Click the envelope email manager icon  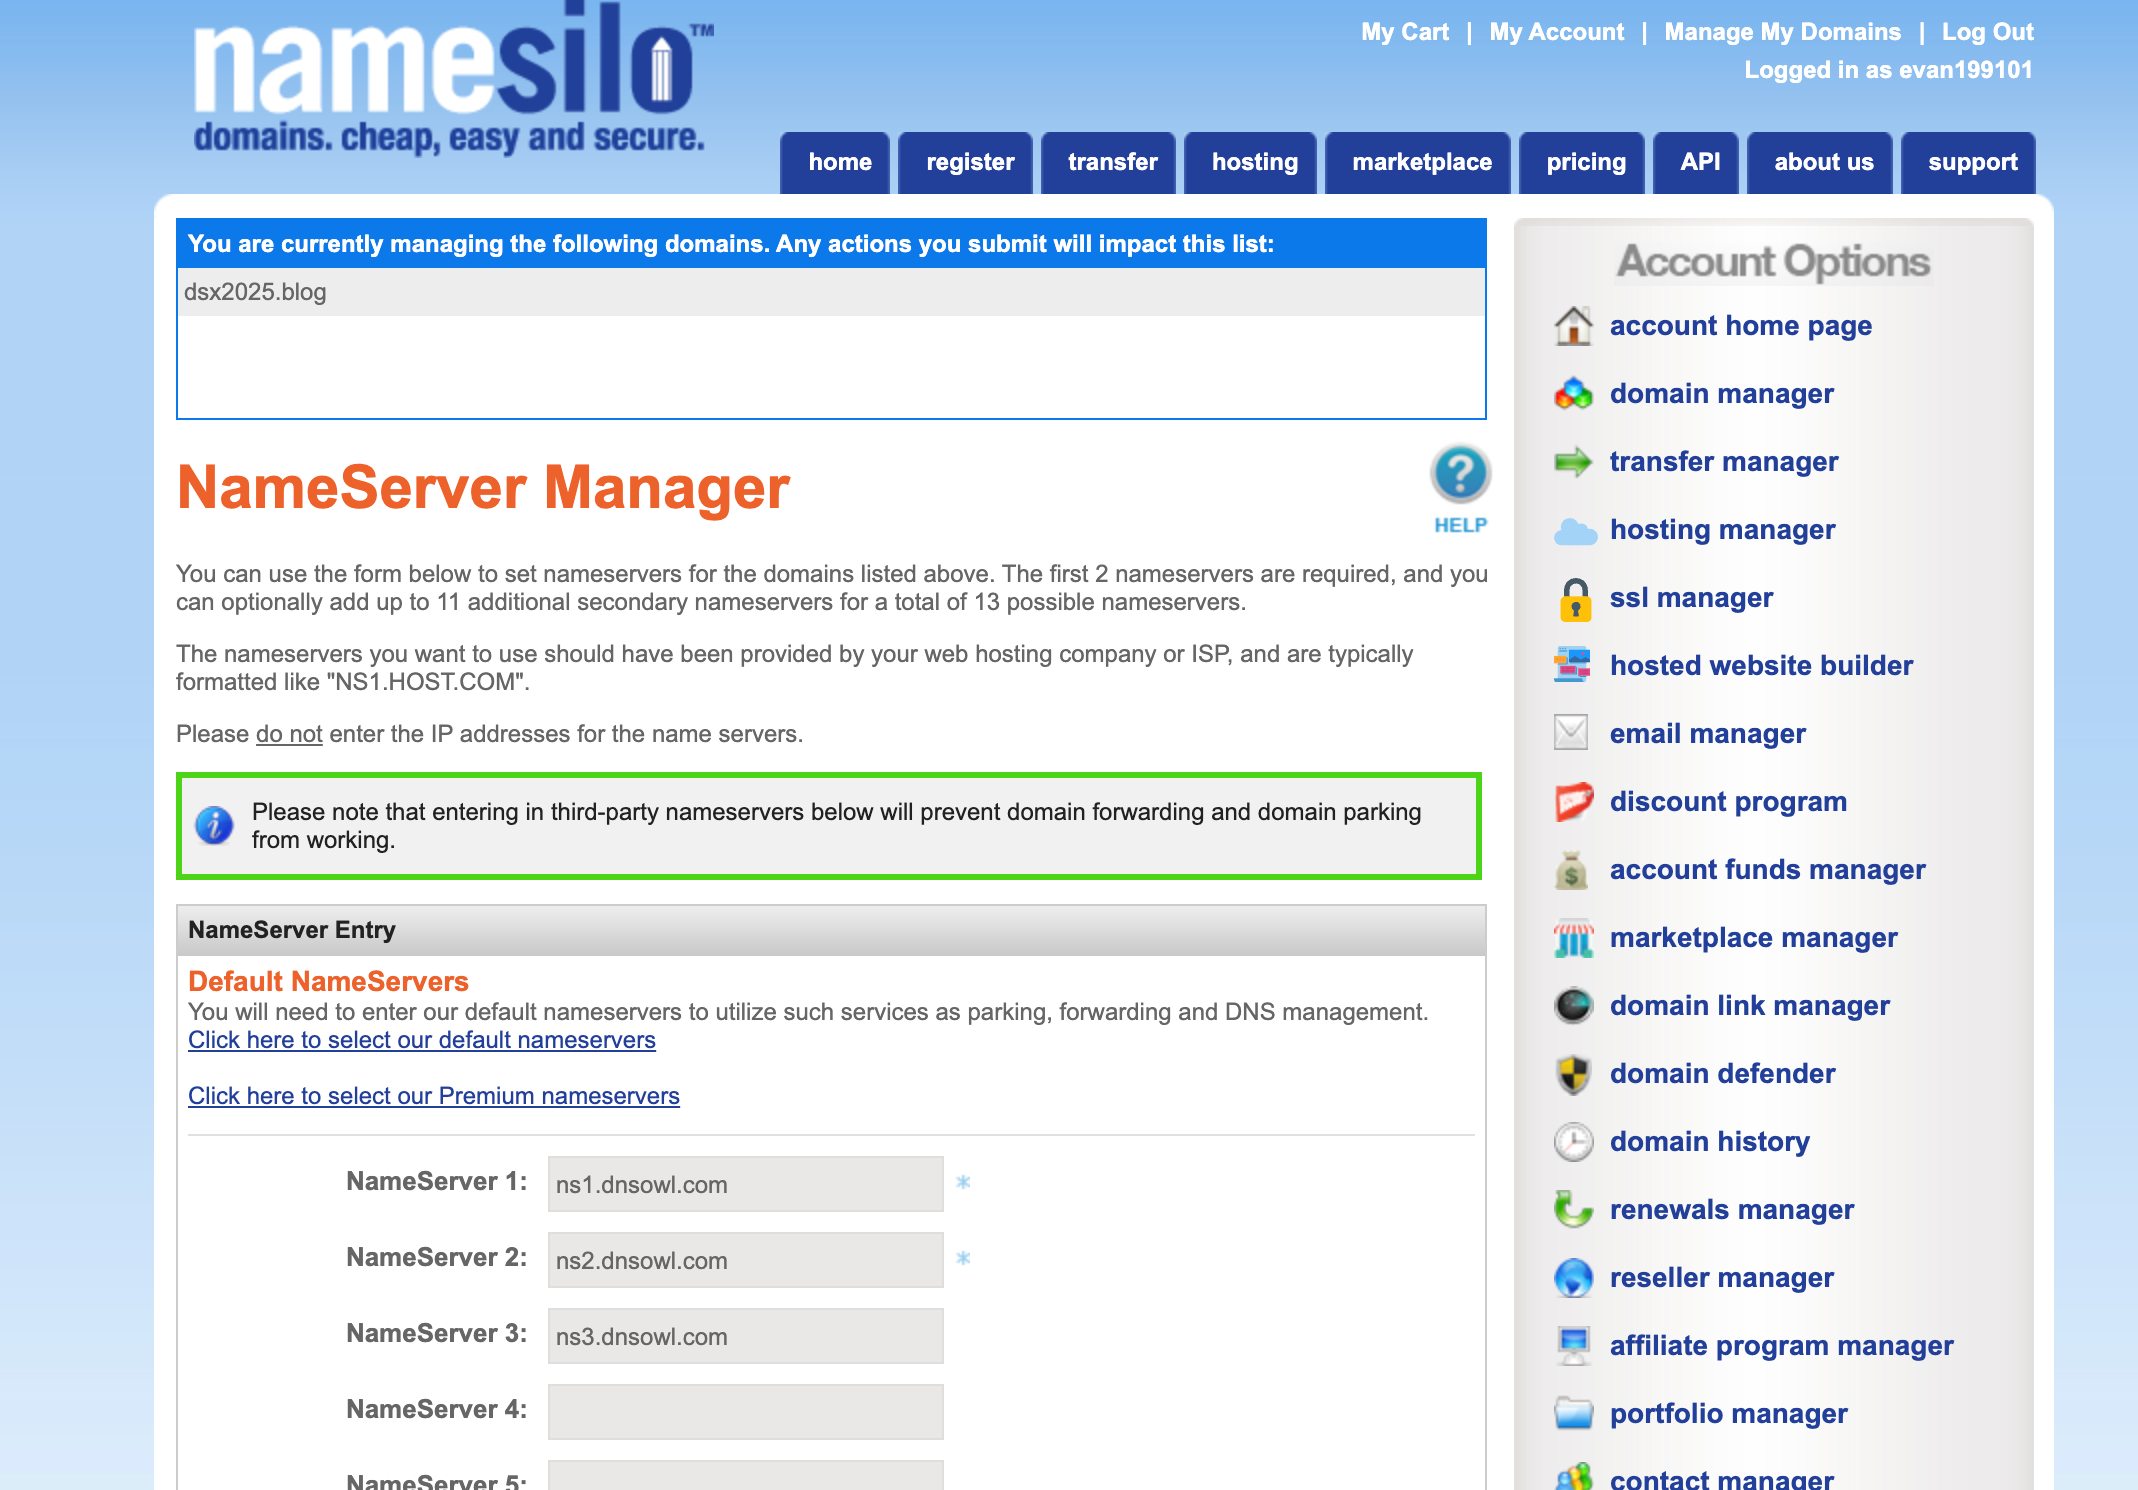pos(1571,733)
